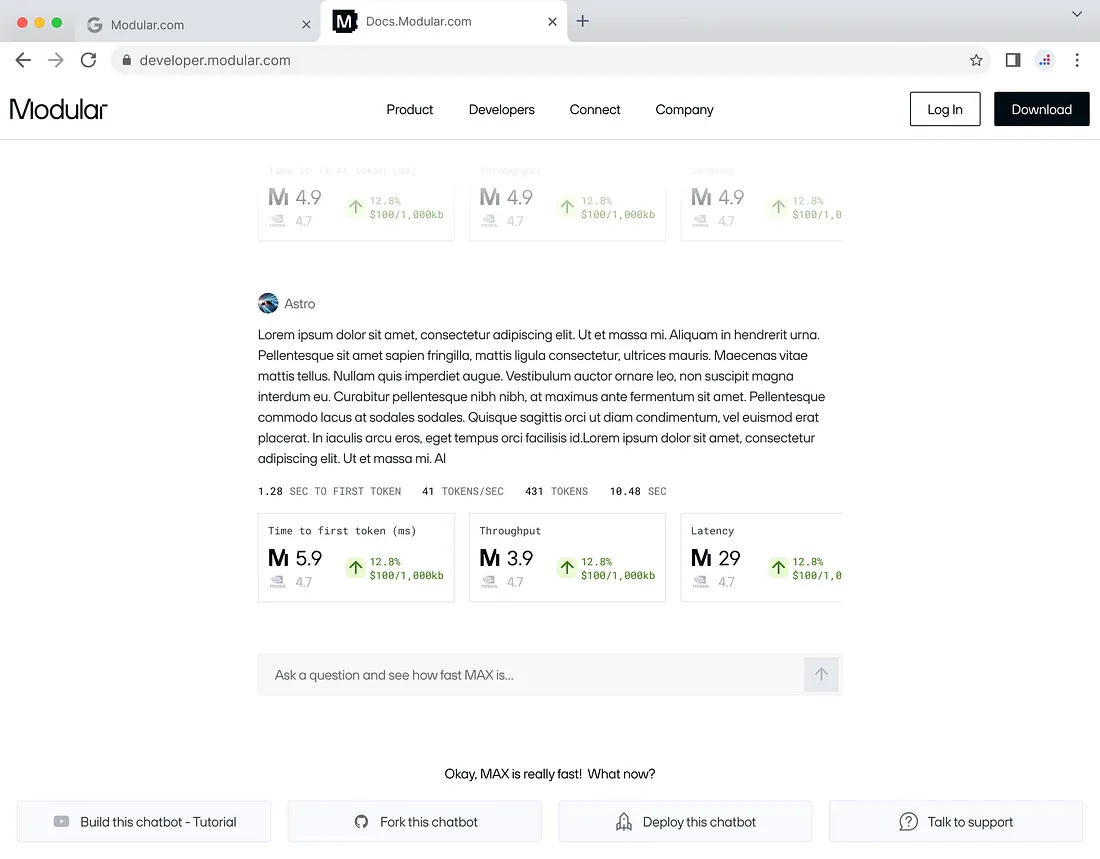This screenshot has height=859, width=1100.
Task: Click the YouTube icon on Tutorial button
Action: (x=62, y=822)
